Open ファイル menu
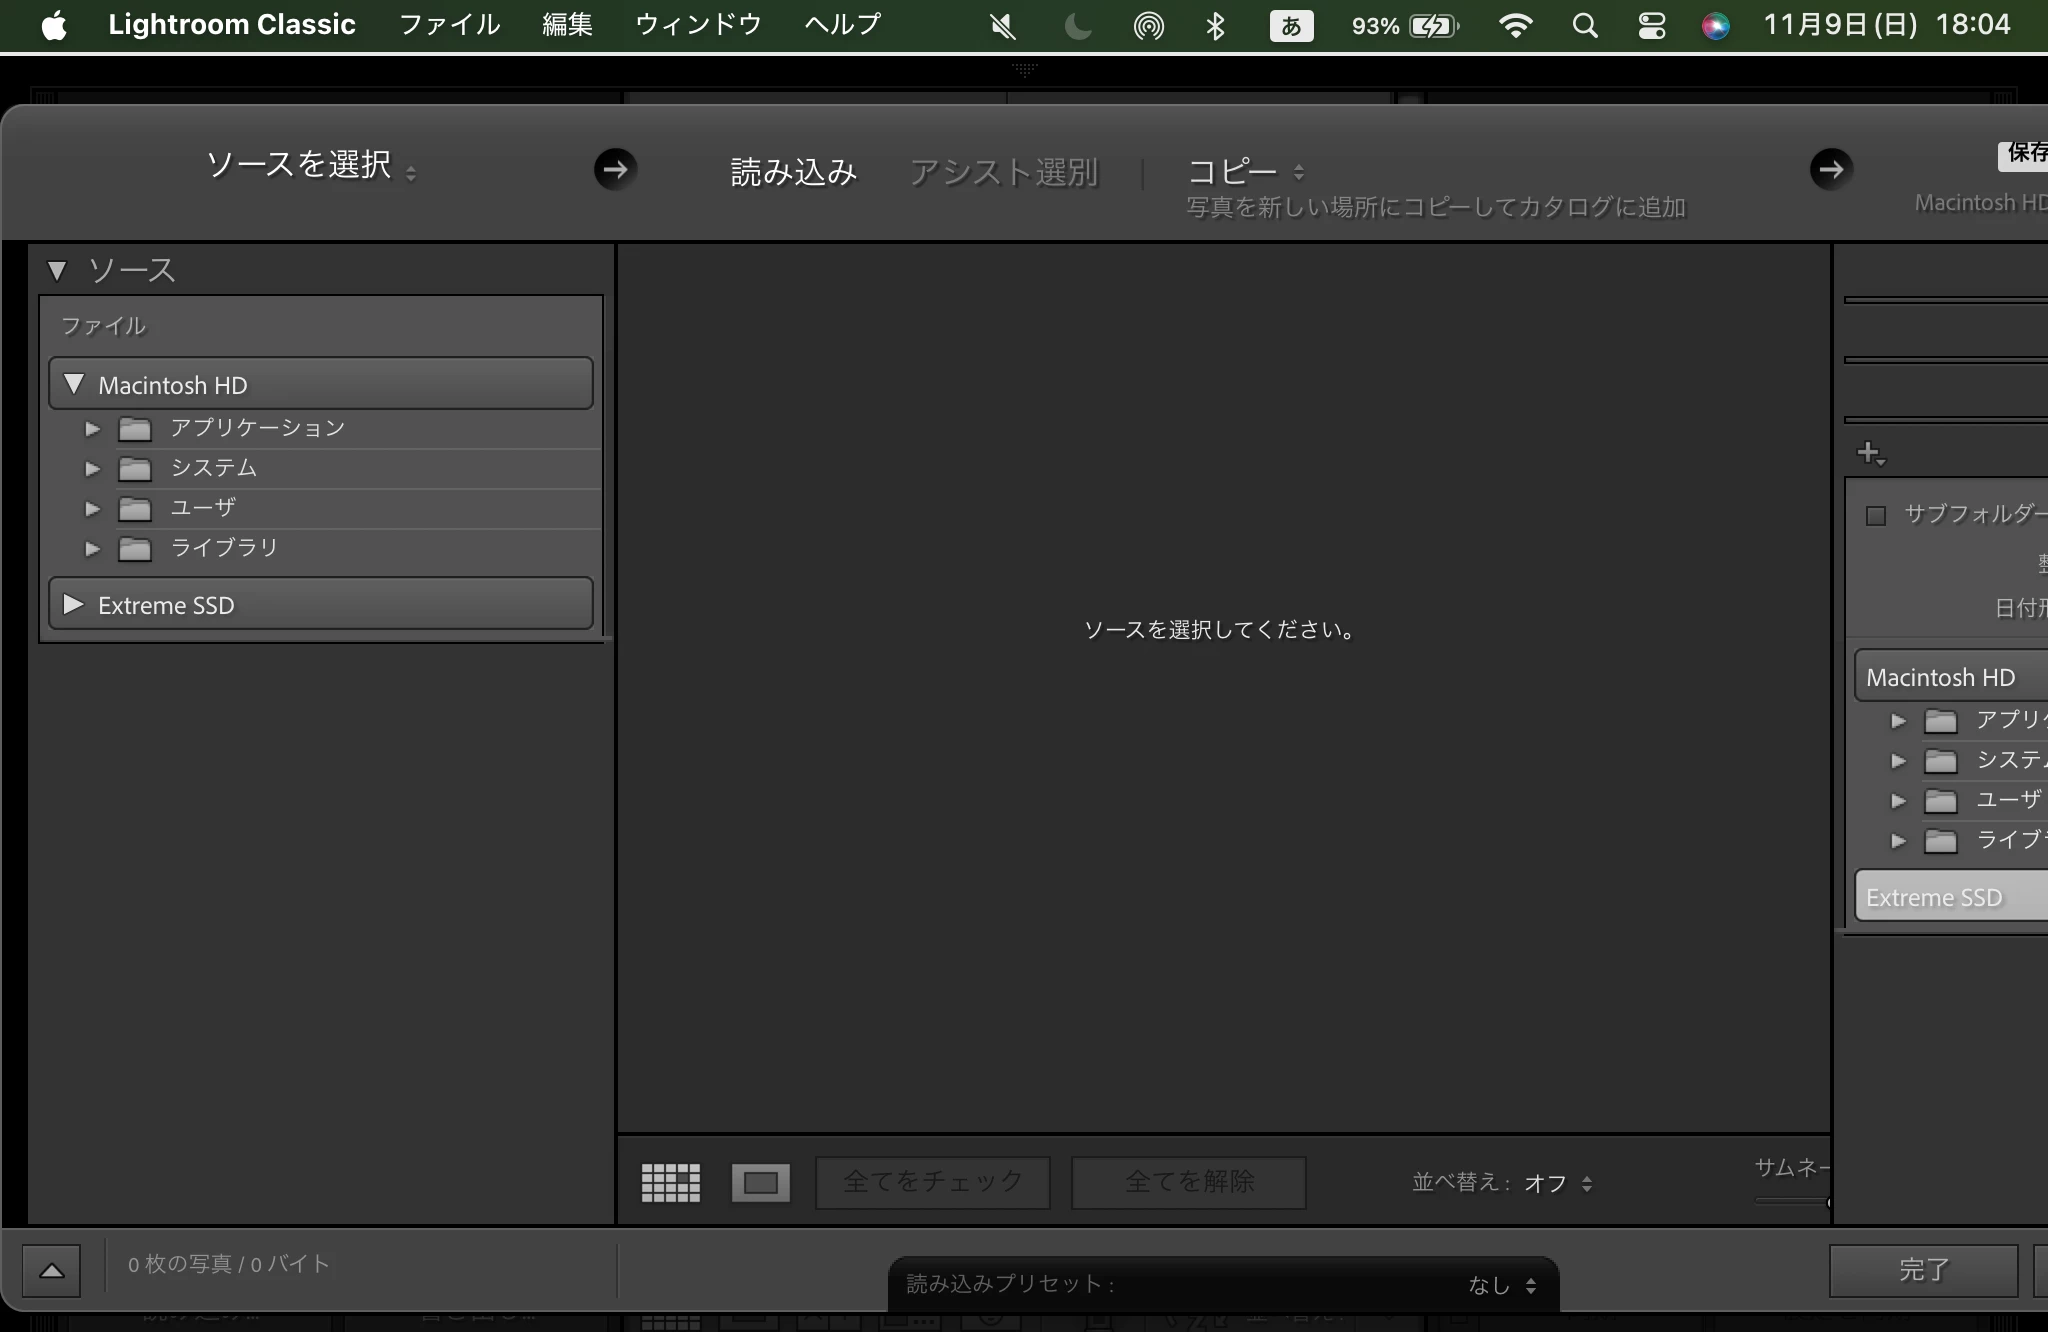The height and width of the screenshot is (1332, 2048). 449,24
